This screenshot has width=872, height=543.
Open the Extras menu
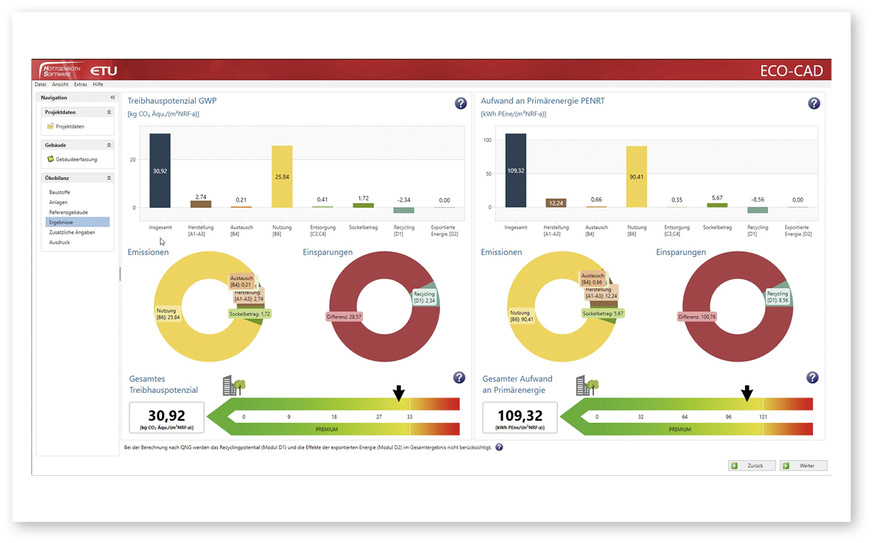pos(80,84)
